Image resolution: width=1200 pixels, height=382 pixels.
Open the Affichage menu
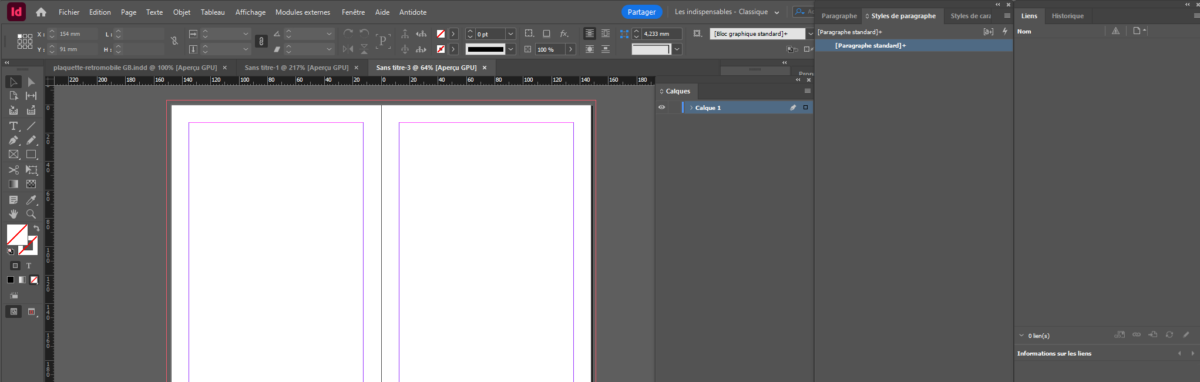(x=250, y=12)
